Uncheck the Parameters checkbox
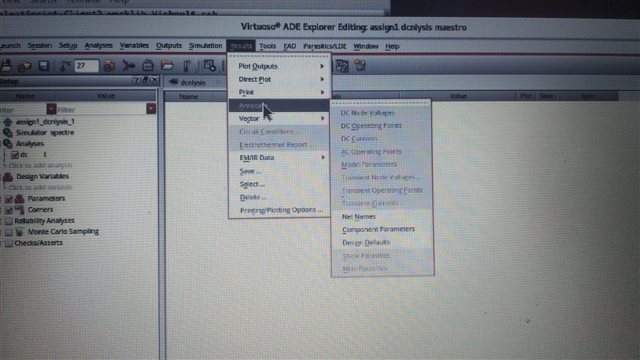Viewport: 640px width, 360px height. (x=9, y=199)
